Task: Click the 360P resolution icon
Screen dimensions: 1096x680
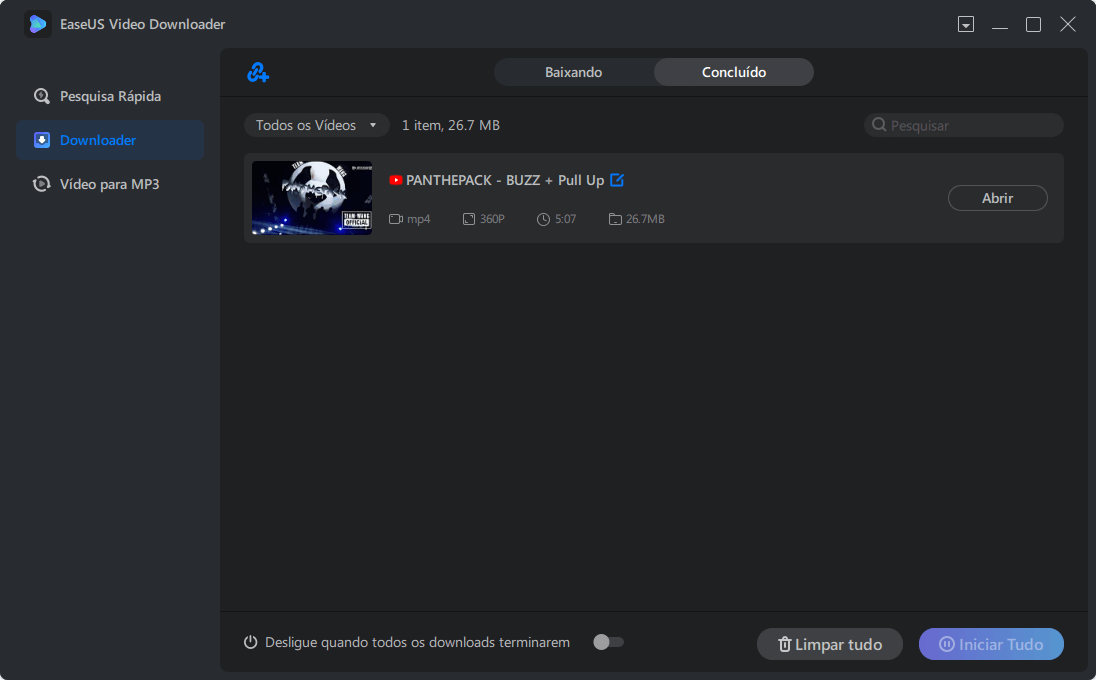Action: click(469, 219)
